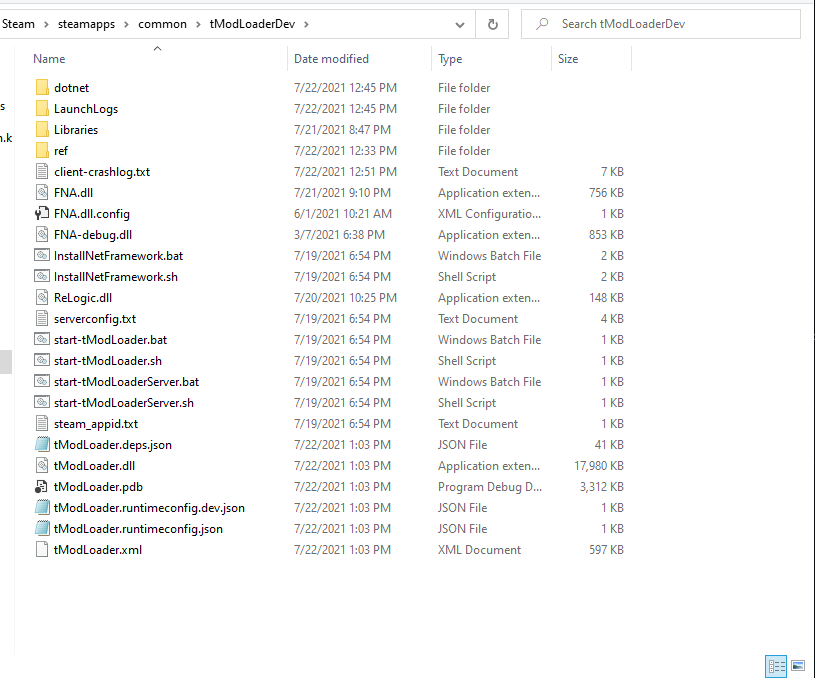The image size is (815, 678).
Task: Click the FNA.dll.config file icon
Action: 42,214
